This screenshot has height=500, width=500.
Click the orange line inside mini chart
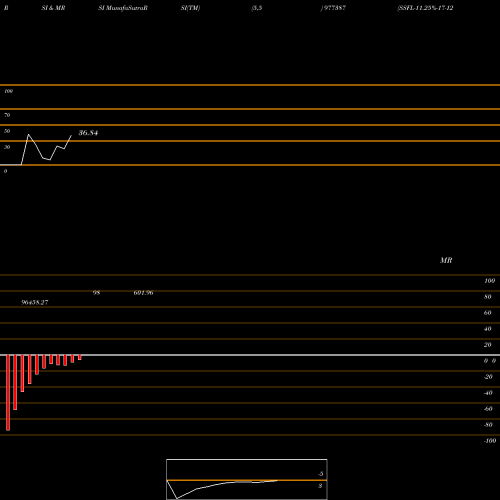click(x=247, y=480)
